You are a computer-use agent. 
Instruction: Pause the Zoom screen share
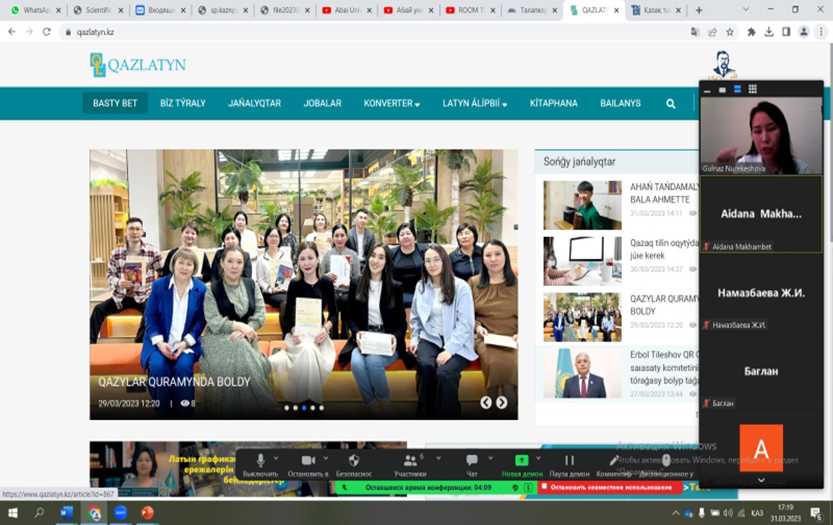coord(569,461)
